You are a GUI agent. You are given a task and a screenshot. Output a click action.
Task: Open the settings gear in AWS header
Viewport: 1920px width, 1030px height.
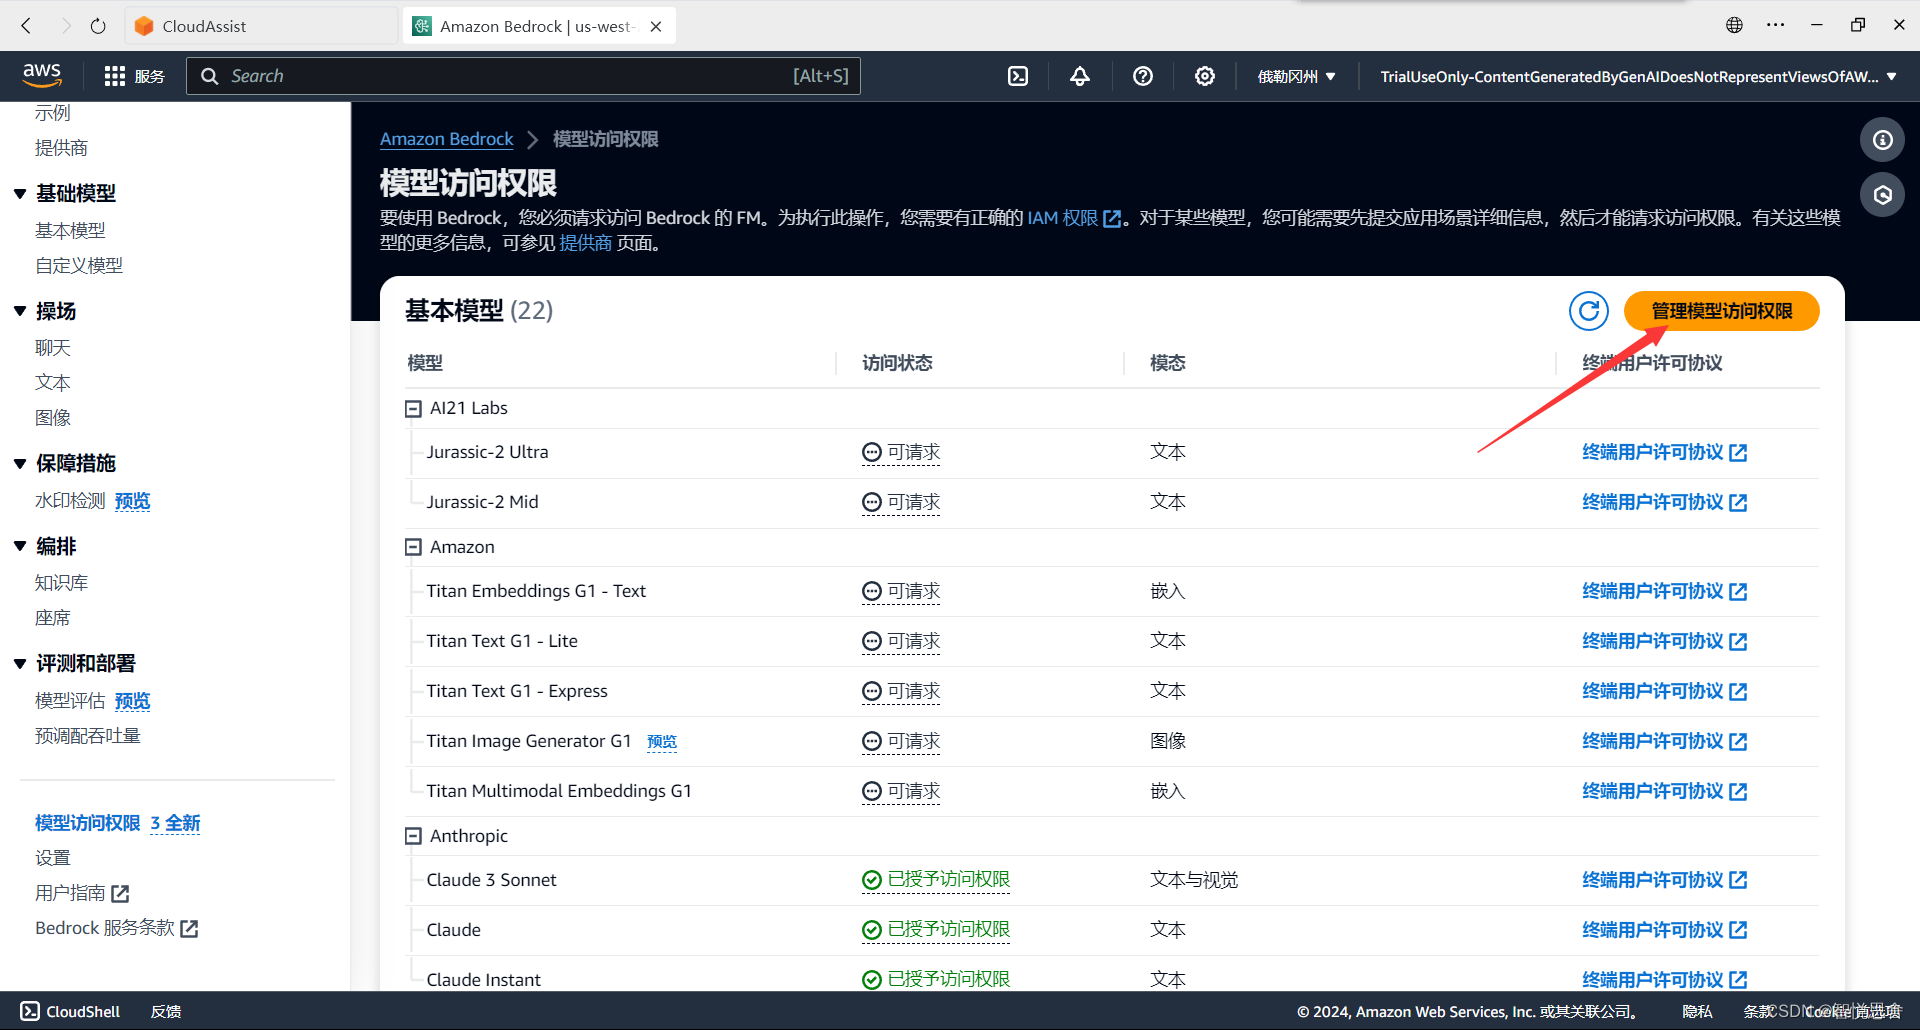[1205, 76]
